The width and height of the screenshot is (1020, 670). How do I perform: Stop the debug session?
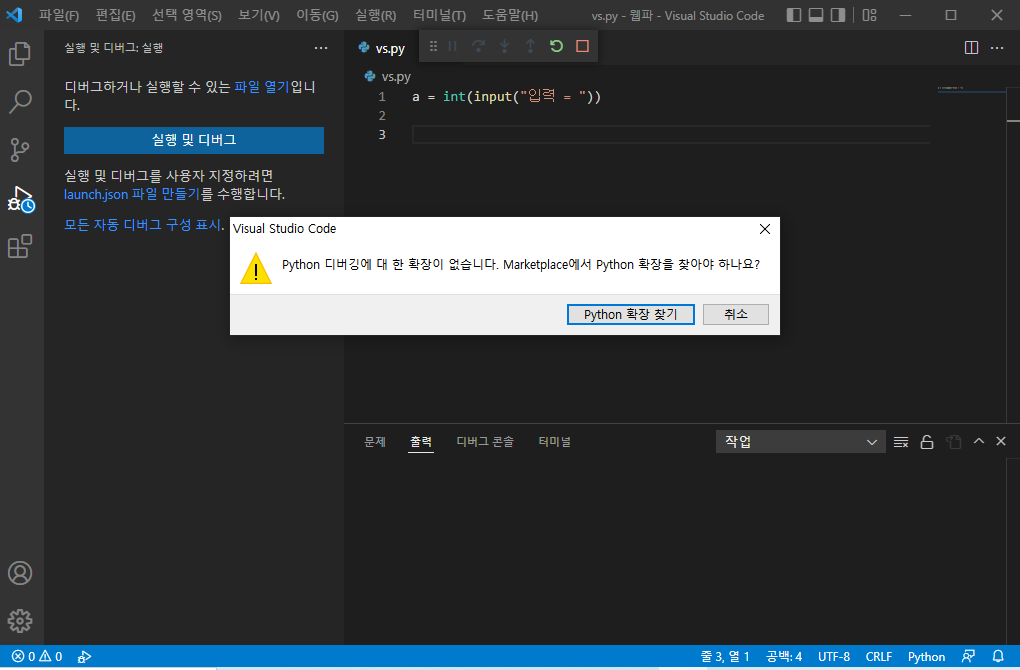[582, 46]
